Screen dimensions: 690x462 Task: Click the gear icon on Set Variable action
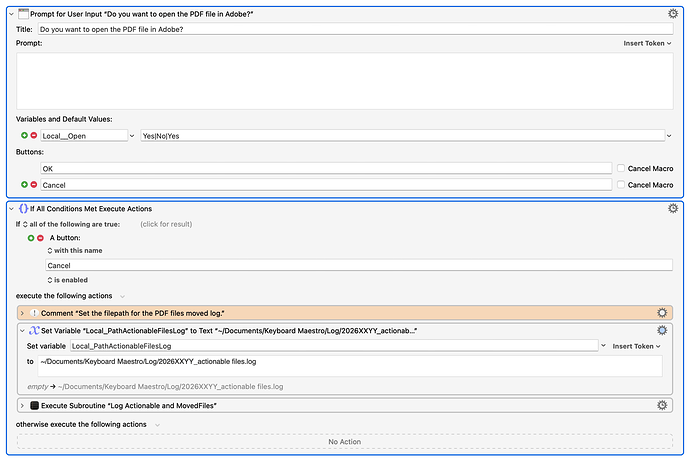[662, 330]
